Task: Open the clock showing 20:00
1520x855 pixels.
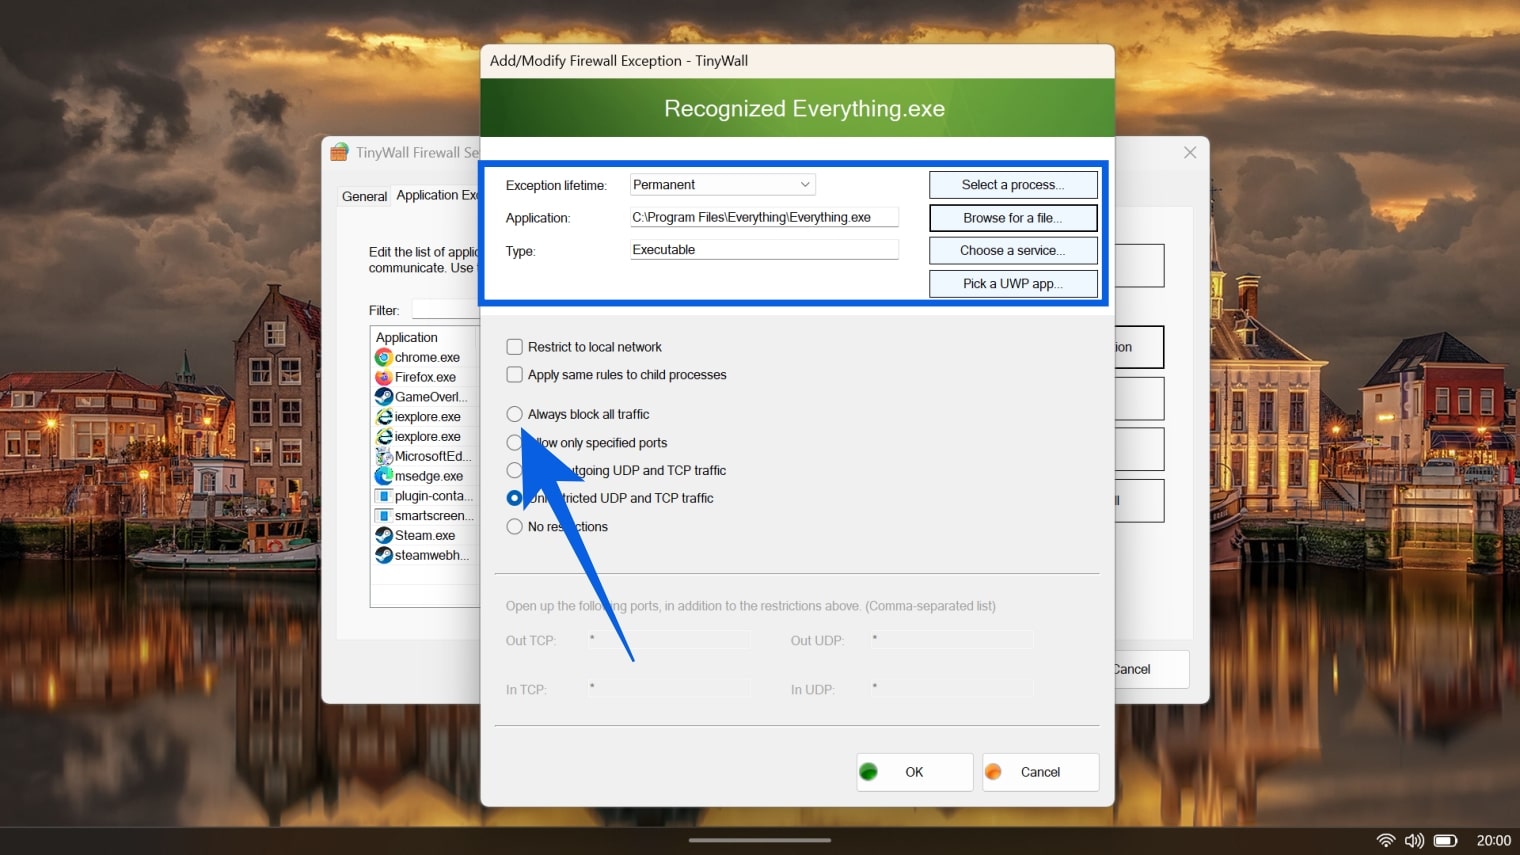Action: point(1493,841)
